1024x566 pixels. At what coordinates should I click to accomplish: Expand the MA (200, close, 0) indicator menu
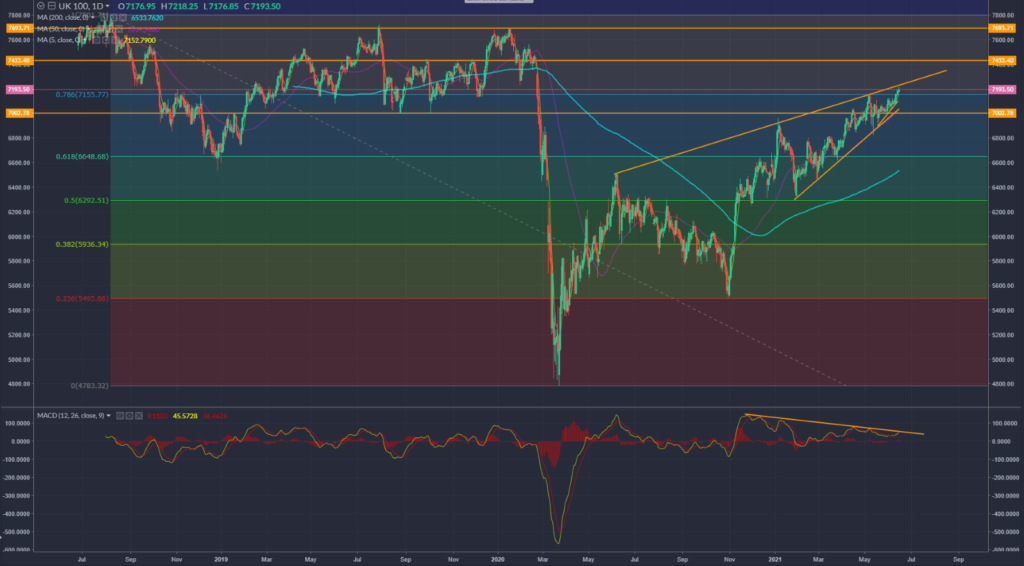click(x=93, y=18)
